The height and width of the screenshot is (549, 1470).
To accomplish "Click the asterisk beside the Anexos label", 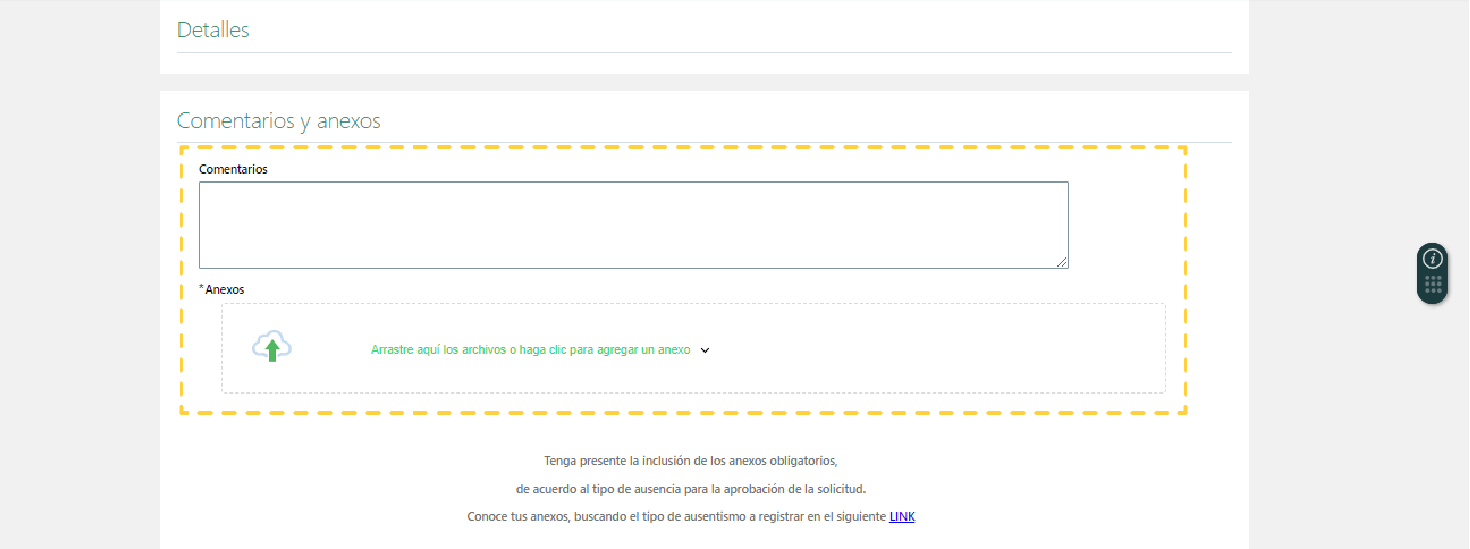I will [201, 288].
